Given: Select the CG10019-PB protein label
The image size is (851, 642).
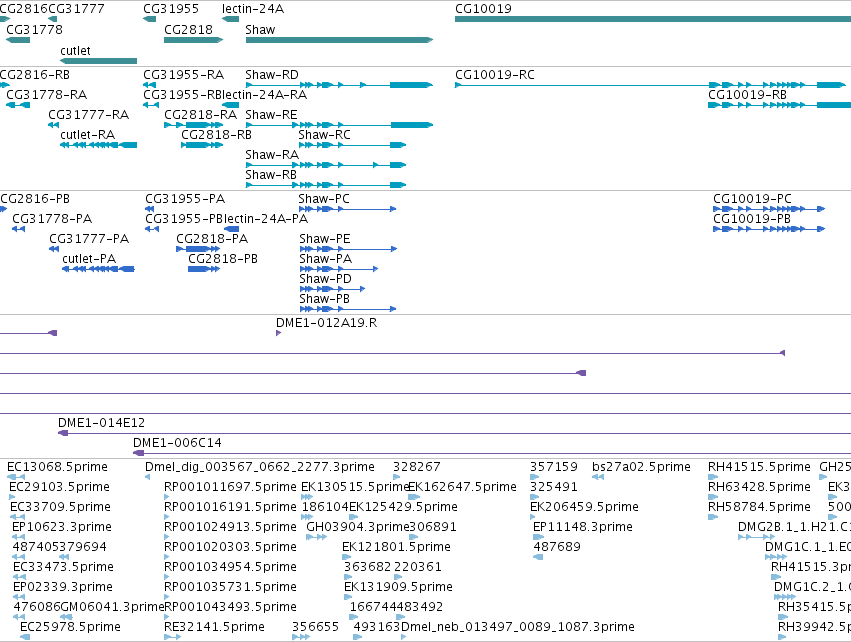Looking at the screenshot, I should tap(752, 219).
